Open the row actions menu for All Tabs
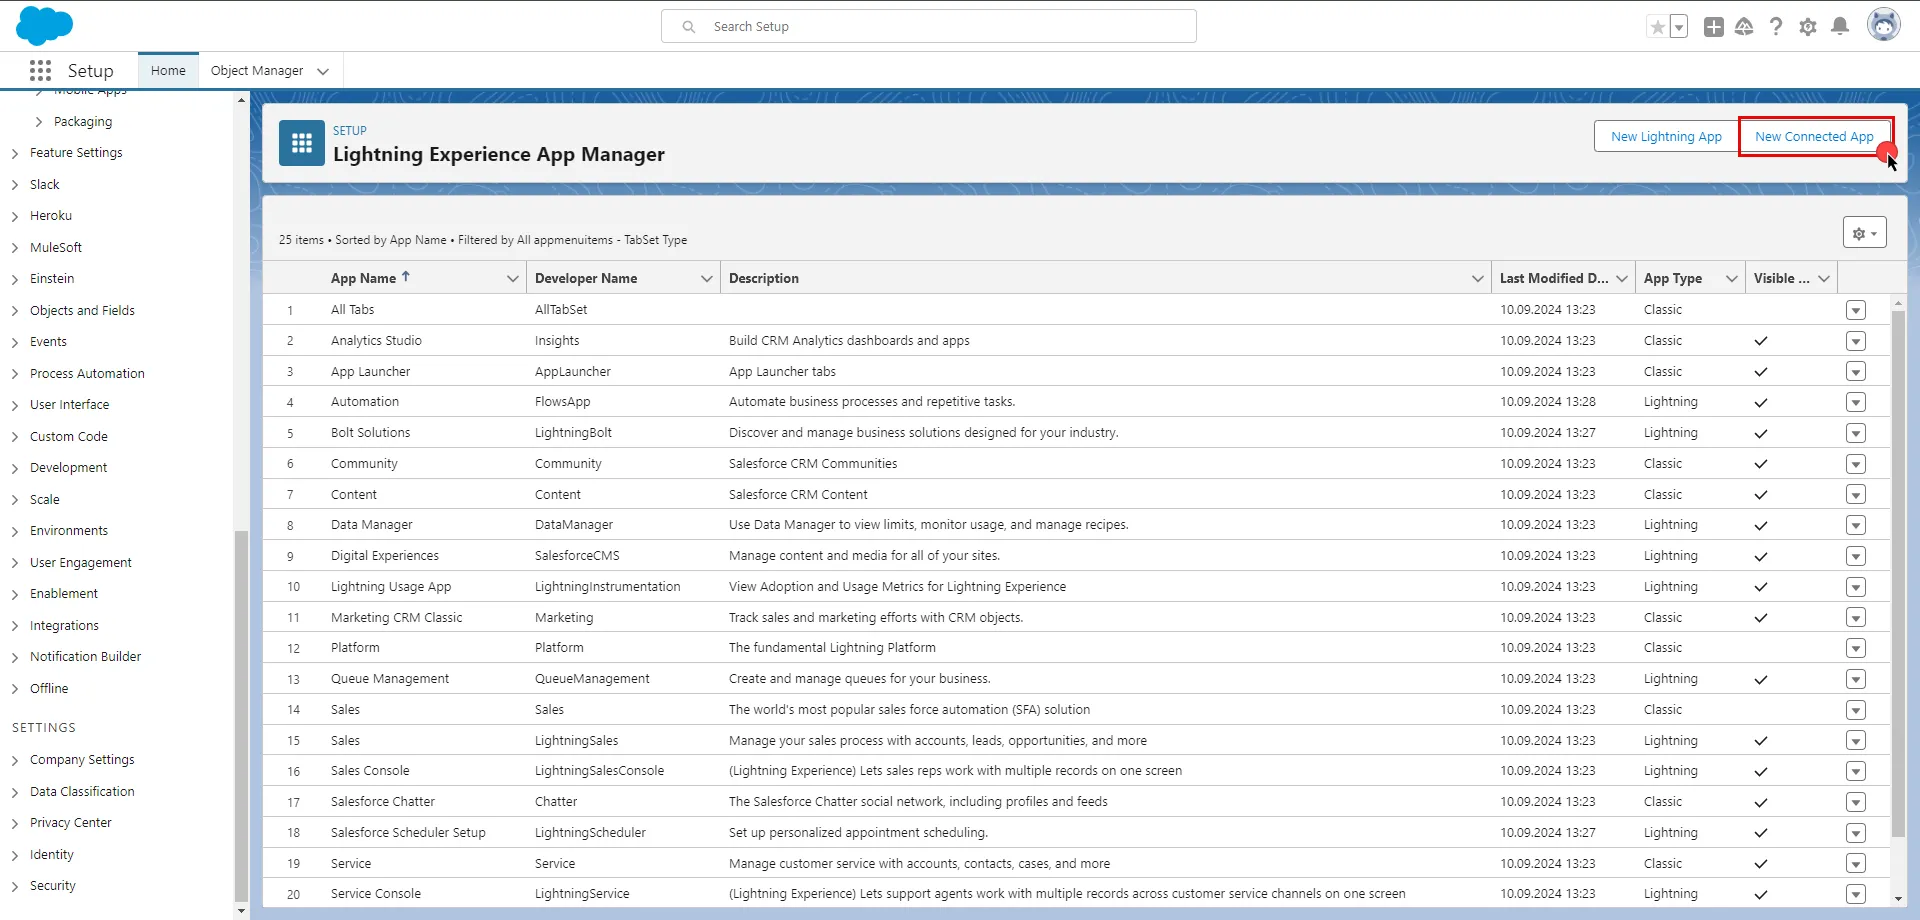 point(1856,310)
